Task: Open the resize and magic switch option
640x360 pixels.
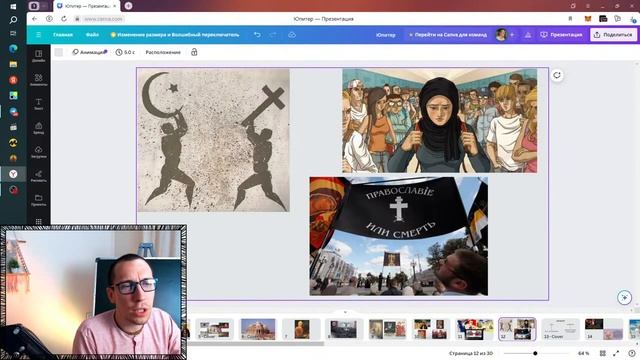Action: (175, 35)
